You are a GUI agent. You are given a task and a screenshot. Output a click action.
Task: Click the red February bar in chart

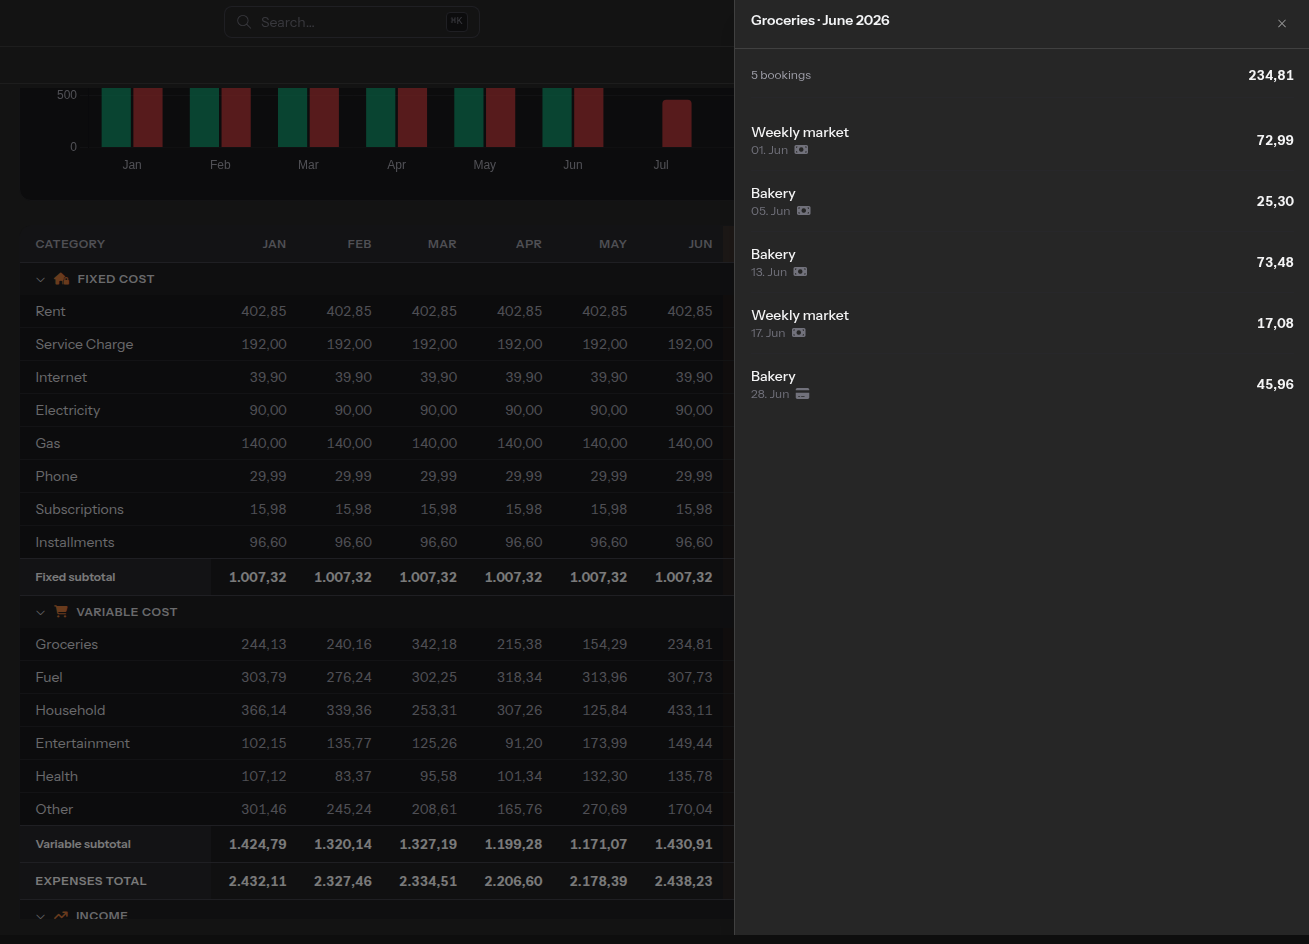pyautogui.click(x=236, y=117)
